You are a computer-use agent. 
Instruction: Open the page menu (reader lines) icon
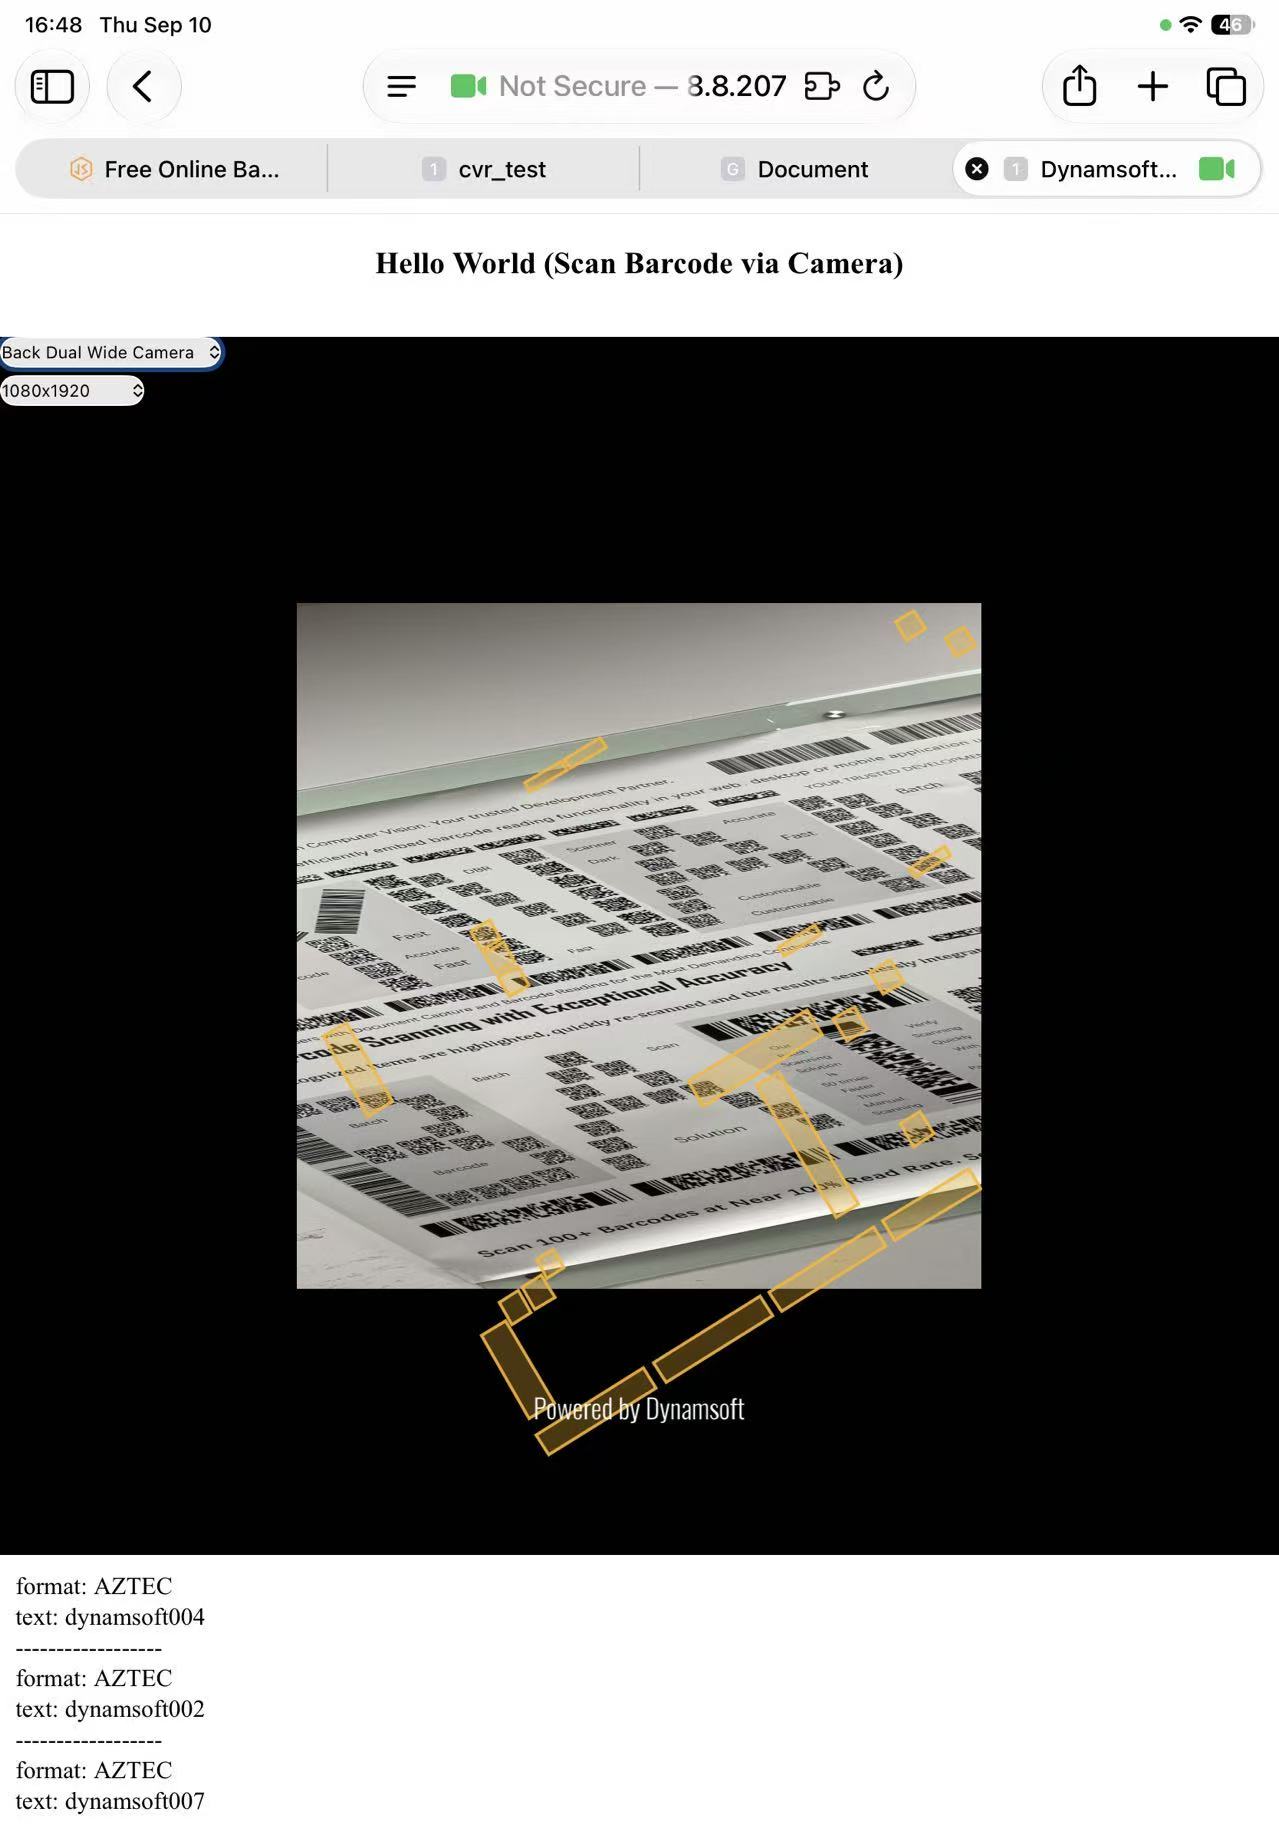point(401,86)
